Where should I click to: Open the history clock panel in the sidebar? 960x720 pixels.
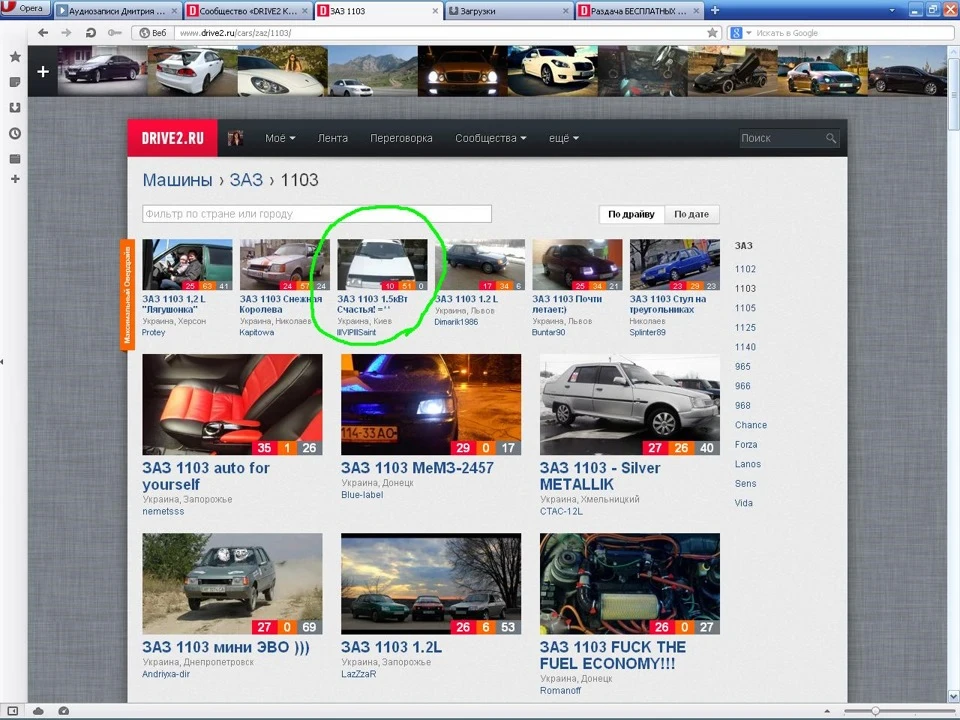click(x=15, y=133)
